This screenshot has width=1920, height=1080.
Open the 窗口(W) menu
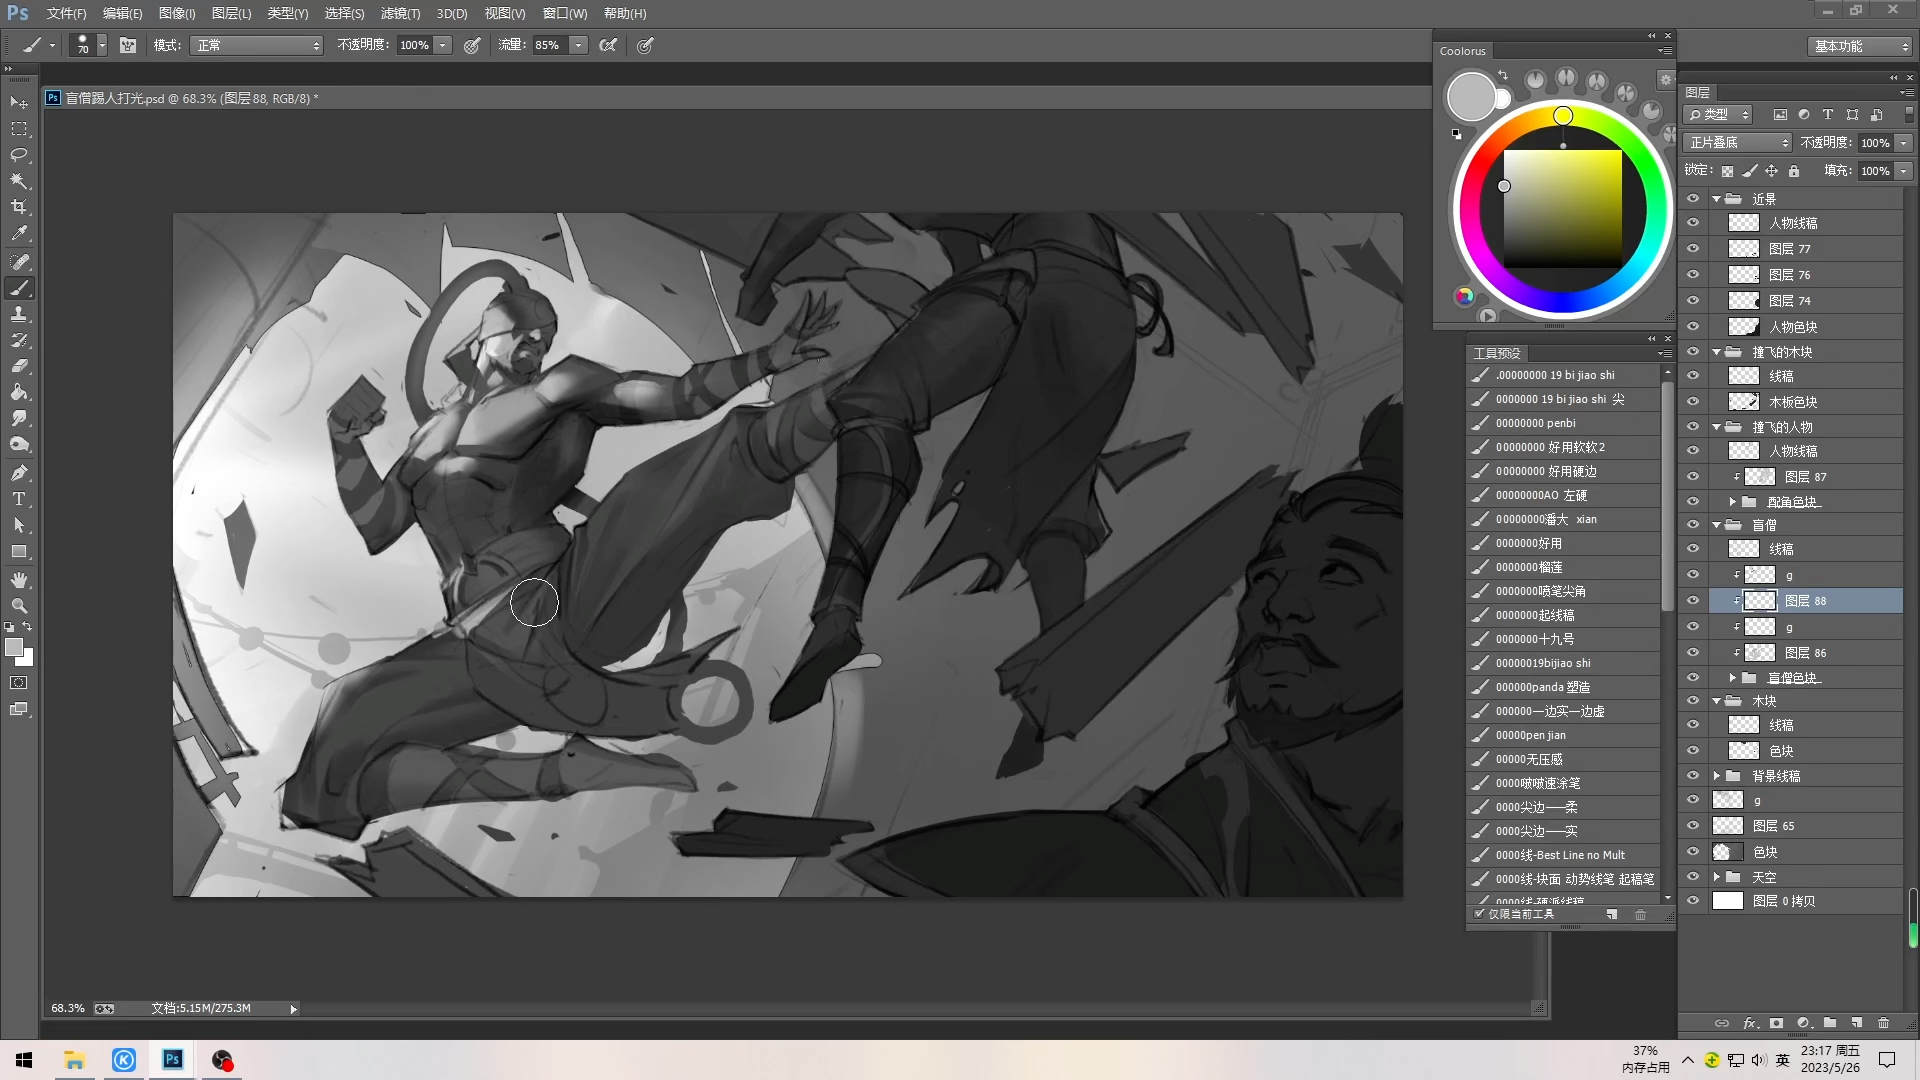(565, 13)
